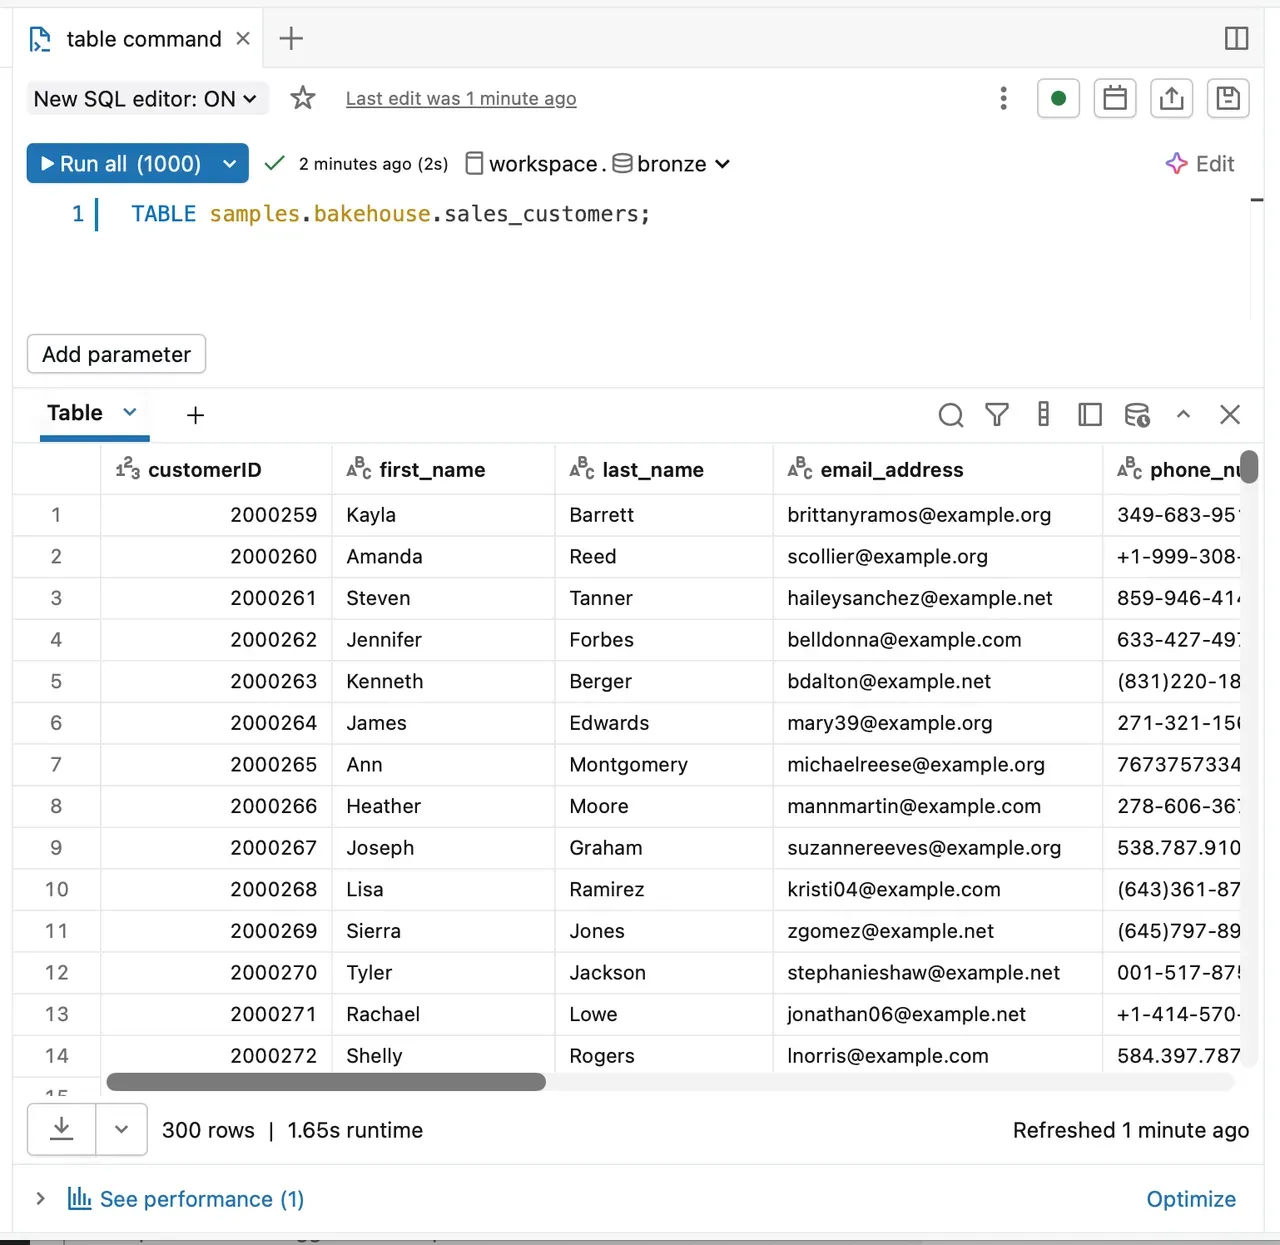Collapse the results panel with up chevron
This screenshot has height=1245, width=1280.
point(1183,414)
